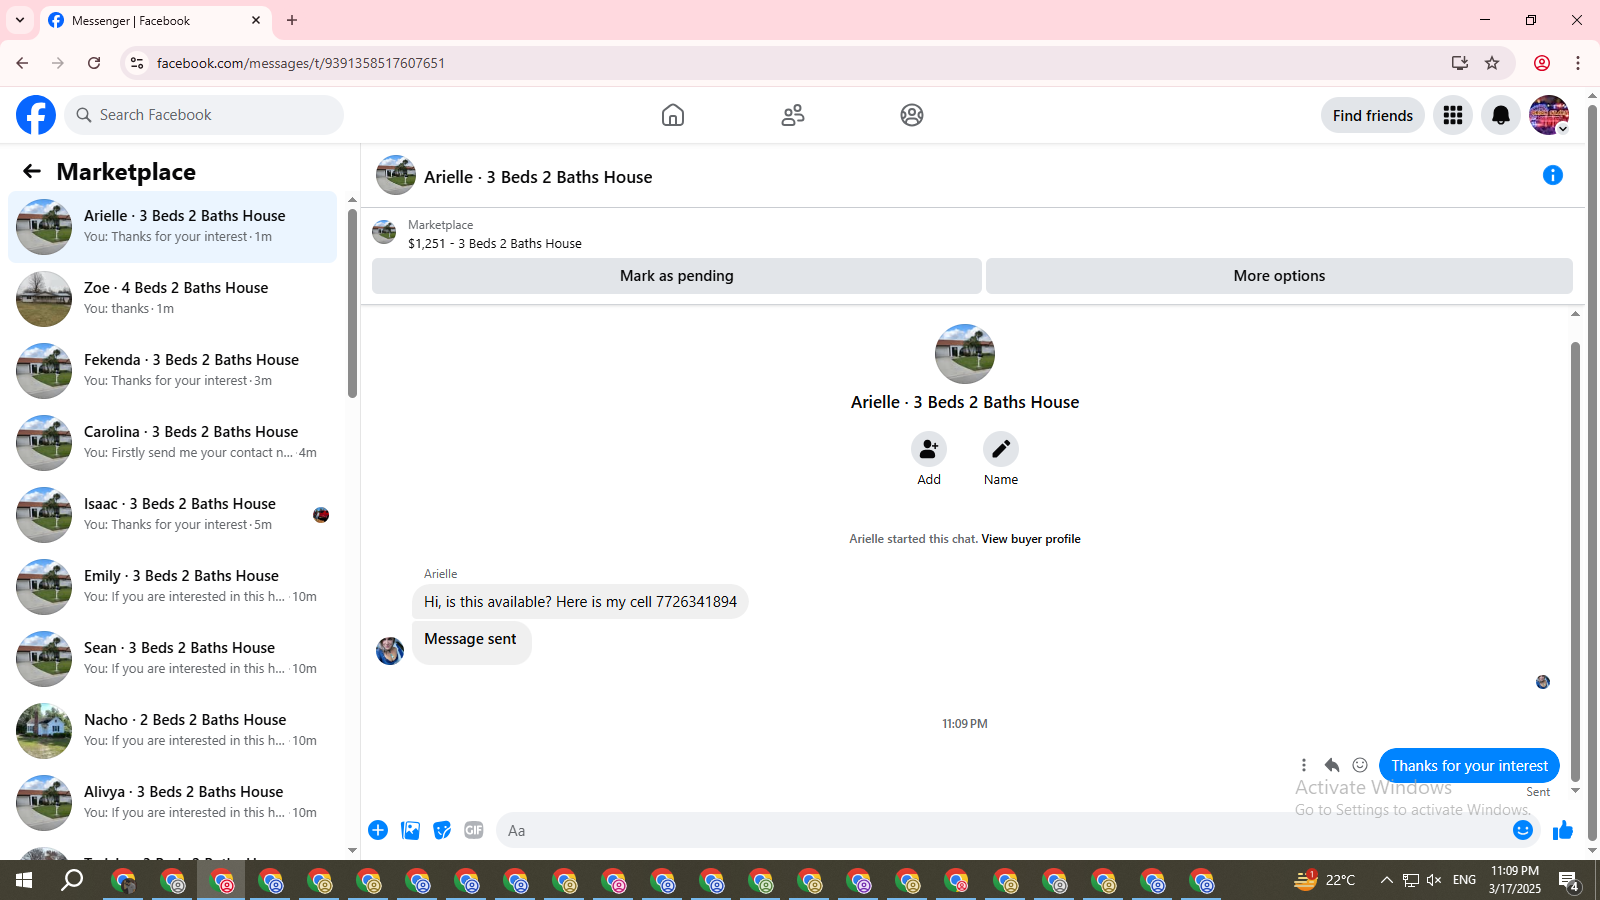Open the Groups icon in top navigation
1600x900 pixels.
tap(912, 115)
